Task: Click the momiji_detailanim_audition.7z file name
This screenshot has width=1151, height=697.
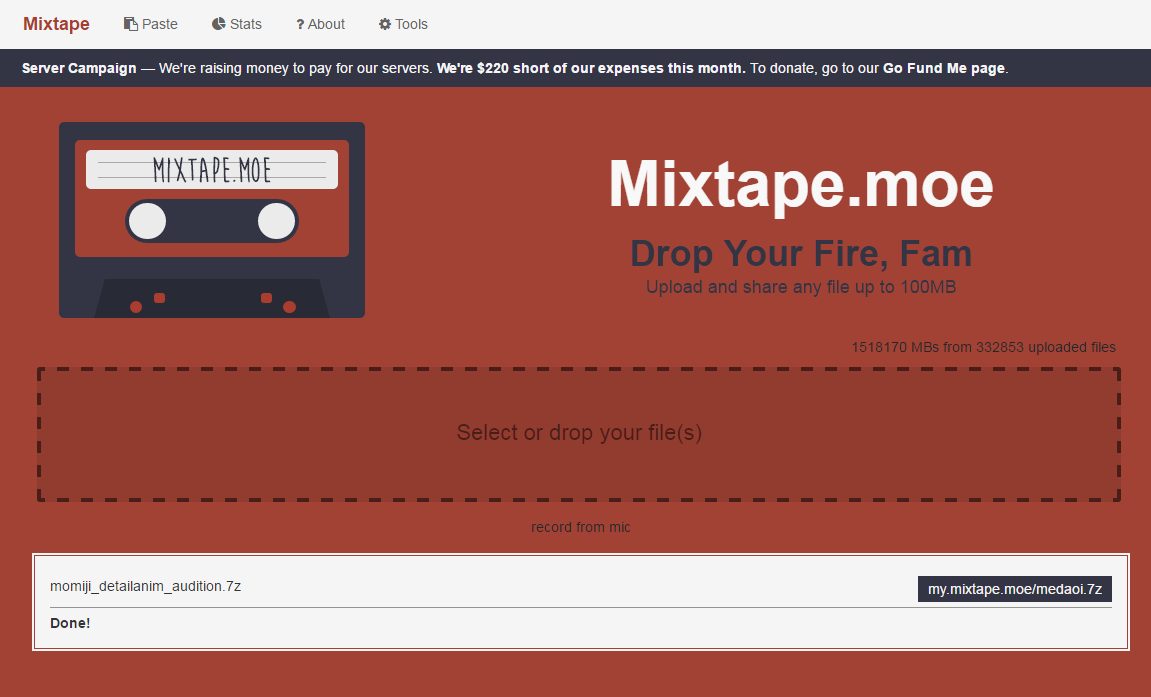Action: click(145, 586)
